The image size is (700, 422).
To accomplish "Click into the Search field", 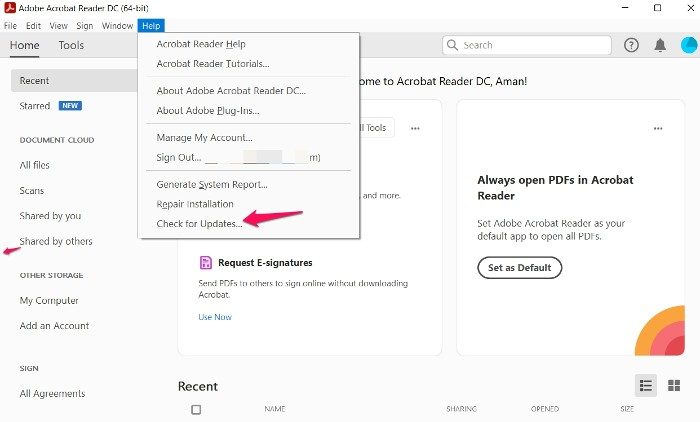I will 527,45.
